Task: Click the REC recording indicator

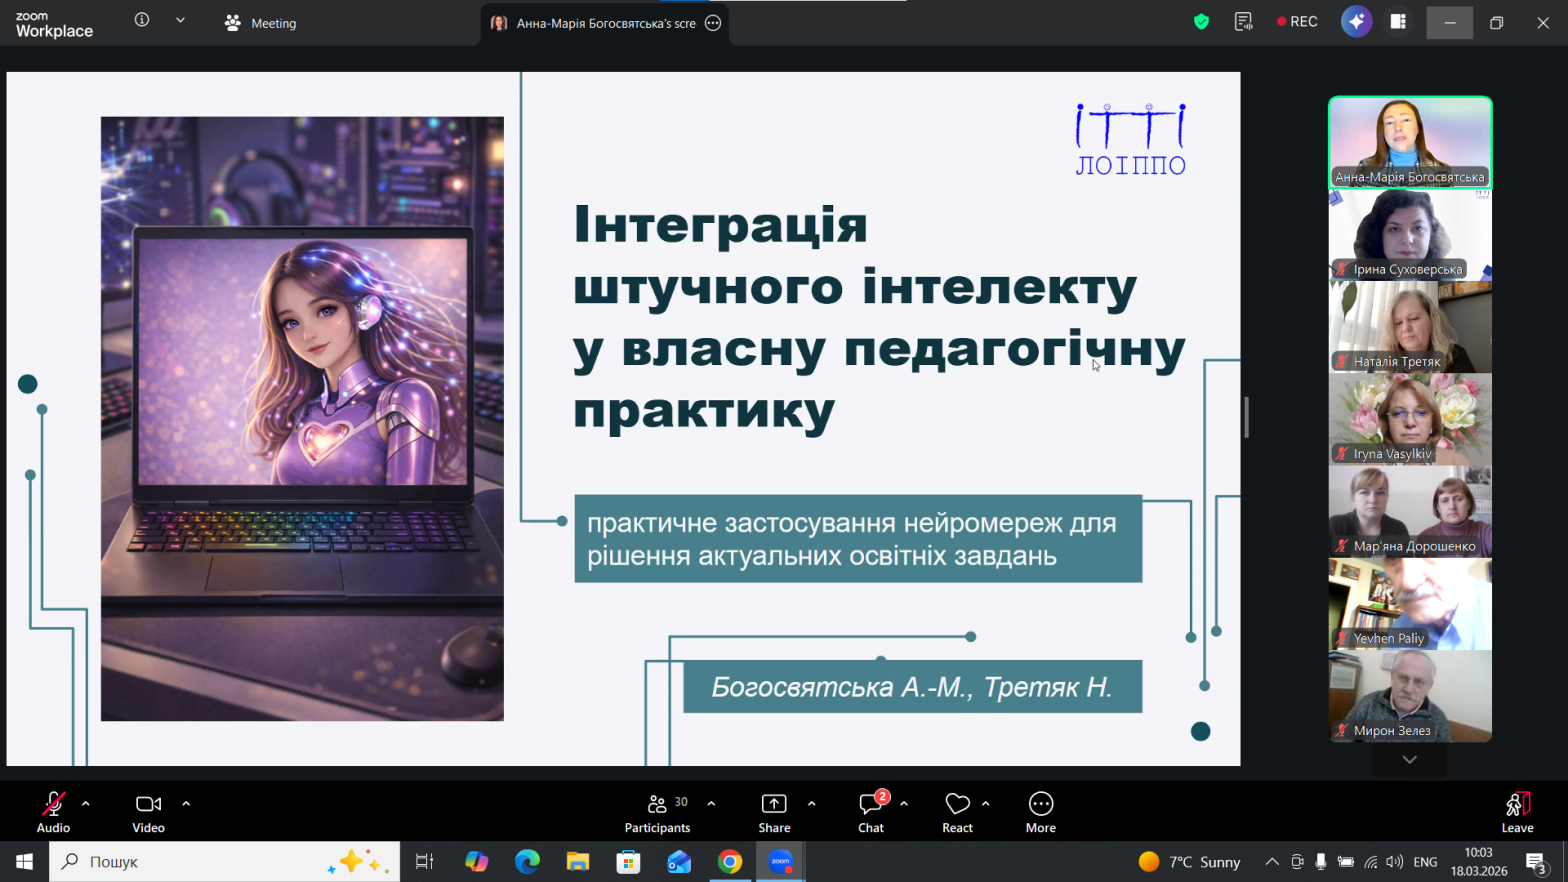Action: pyautogui.click(x=1297, y=22)
